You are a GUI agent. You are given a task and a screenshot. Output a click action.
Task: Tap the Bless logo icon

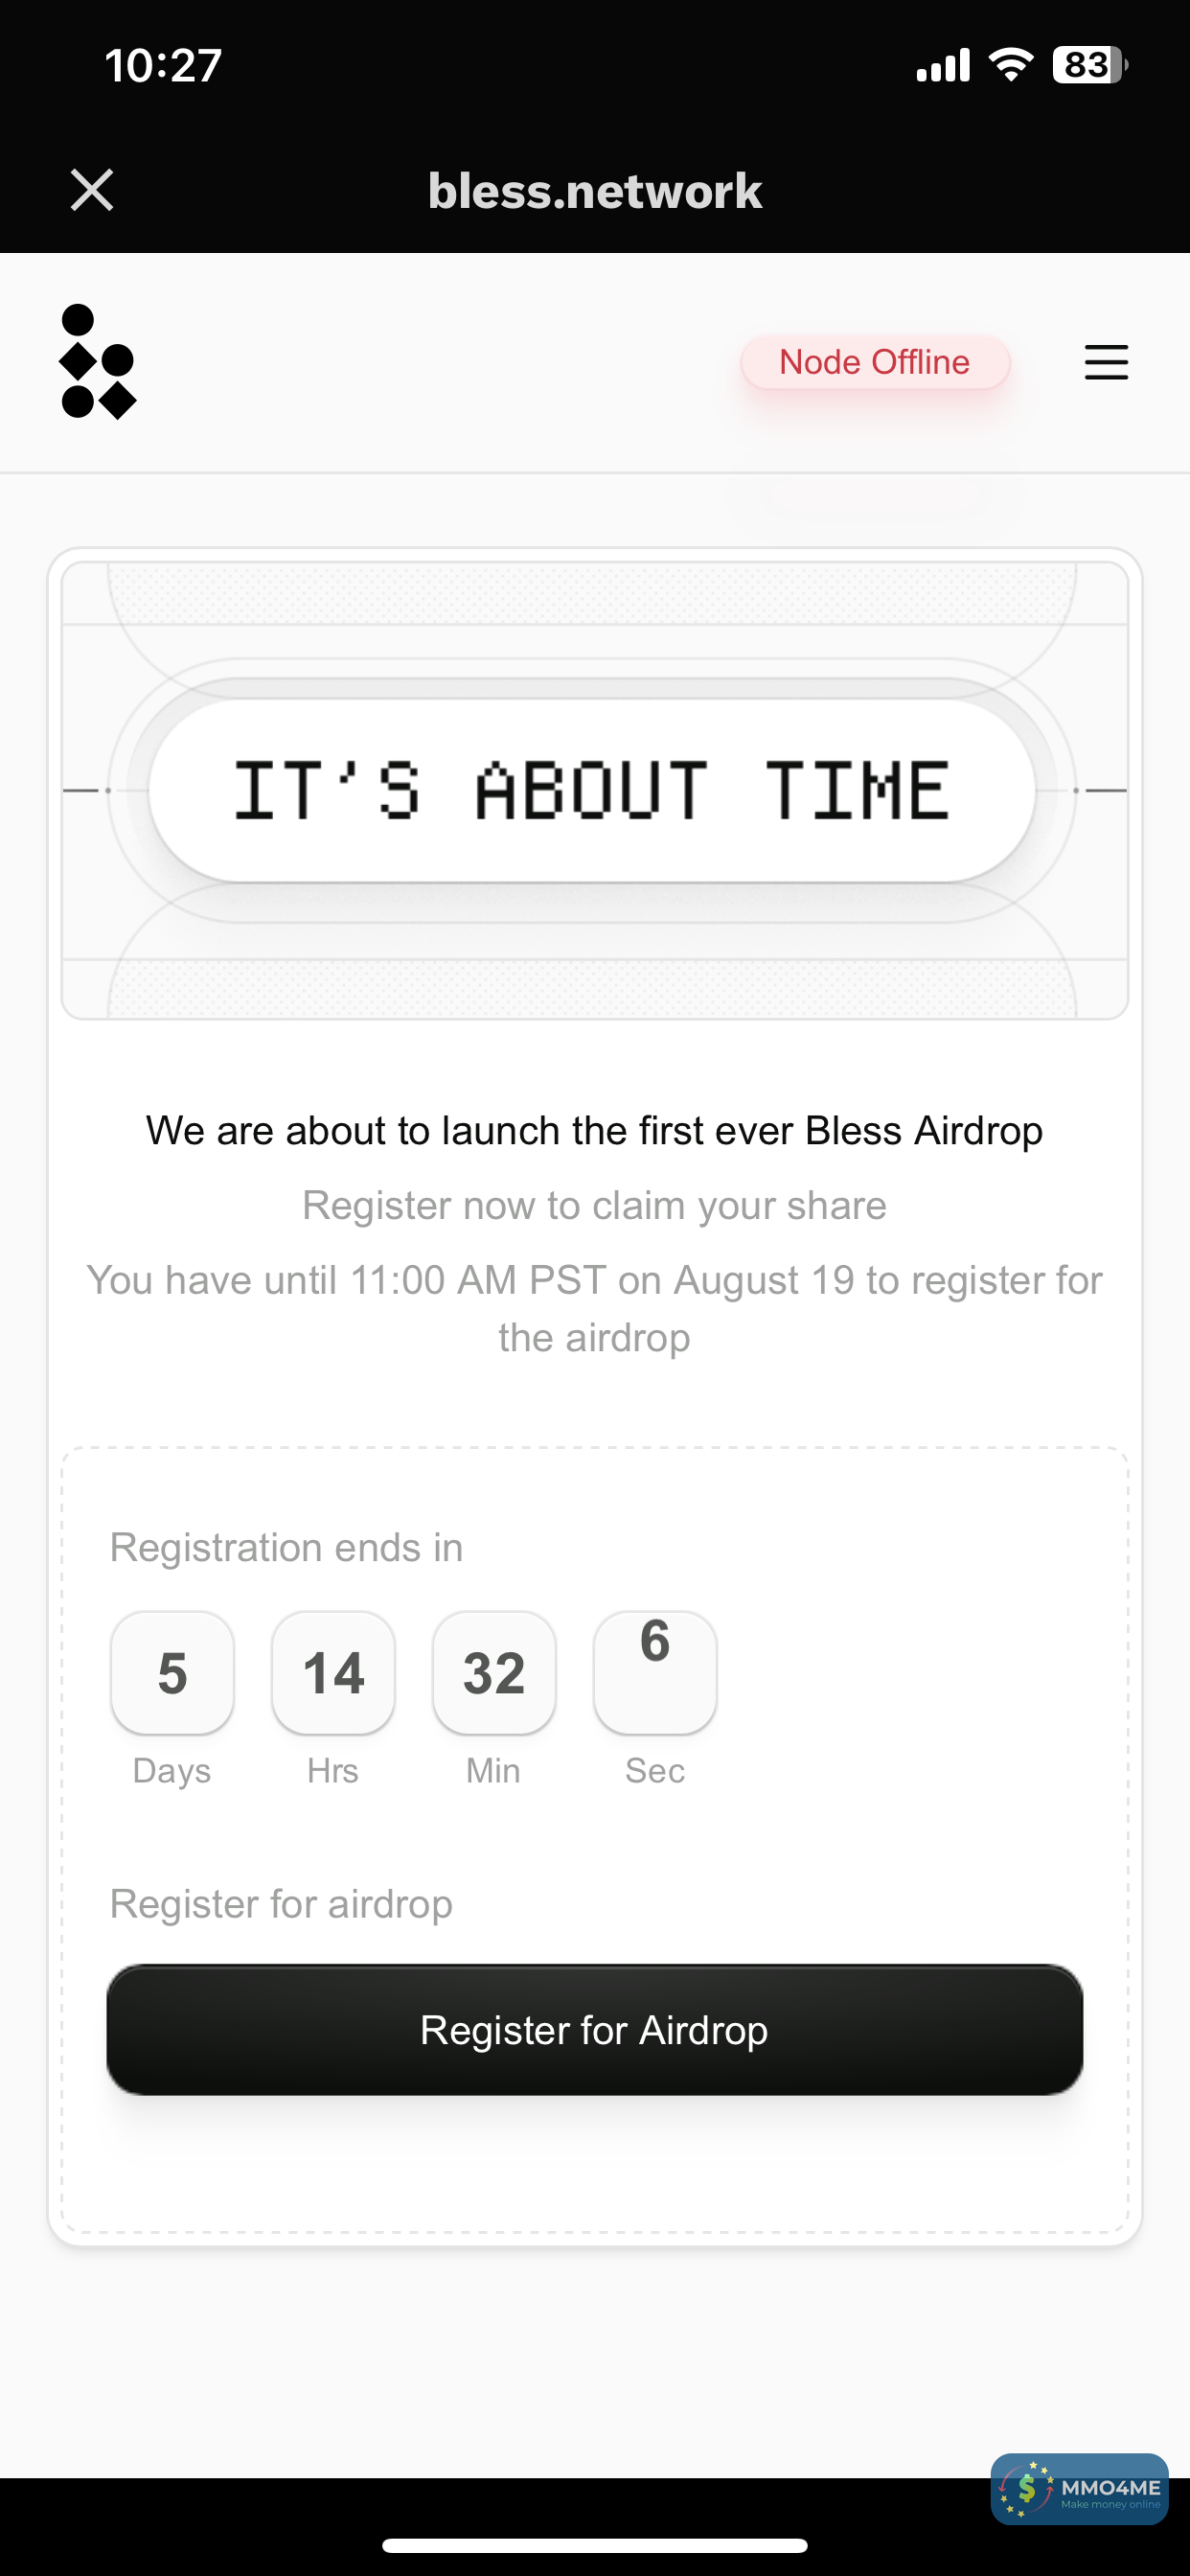97,362
